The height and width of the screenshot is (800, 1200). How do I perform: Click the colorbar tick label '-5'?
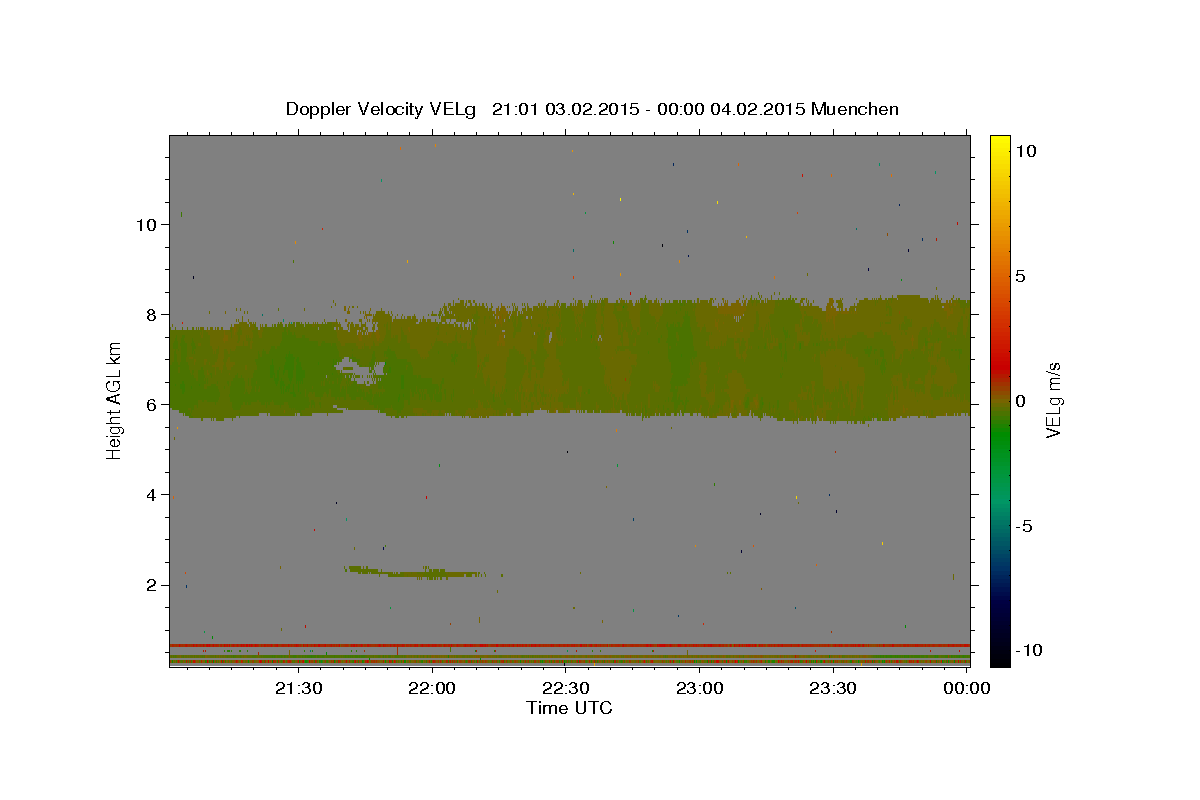point(1025,526)
